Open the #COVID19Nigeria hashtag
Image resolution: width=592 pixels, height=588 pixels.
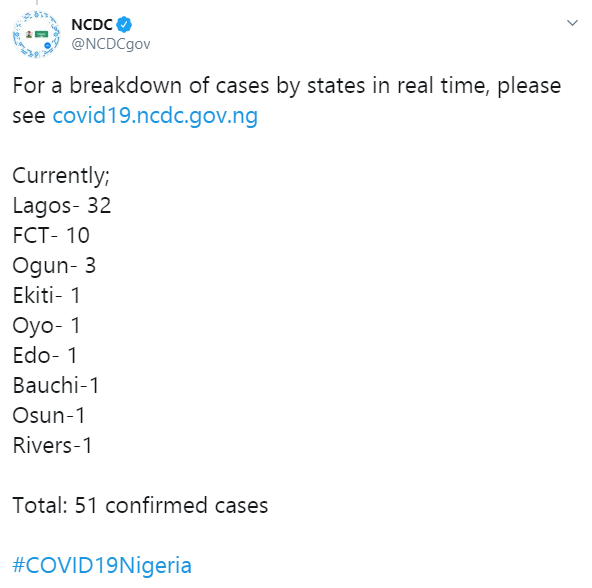[x=102, y=565]
